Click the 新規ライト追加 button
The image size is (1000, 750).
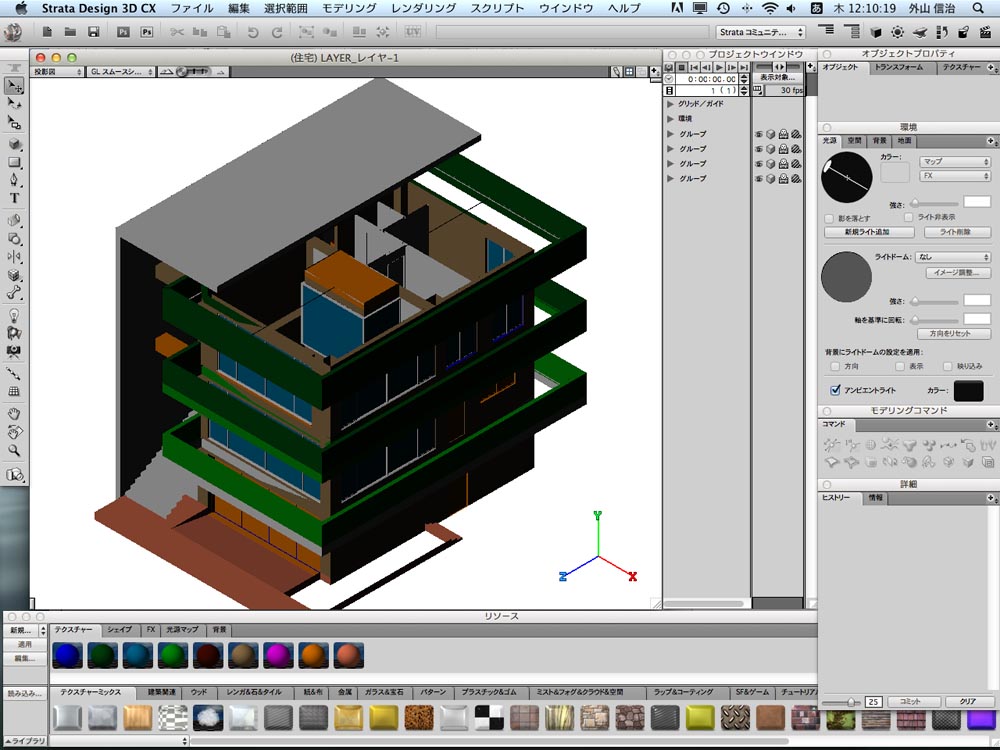coord(868,232)
